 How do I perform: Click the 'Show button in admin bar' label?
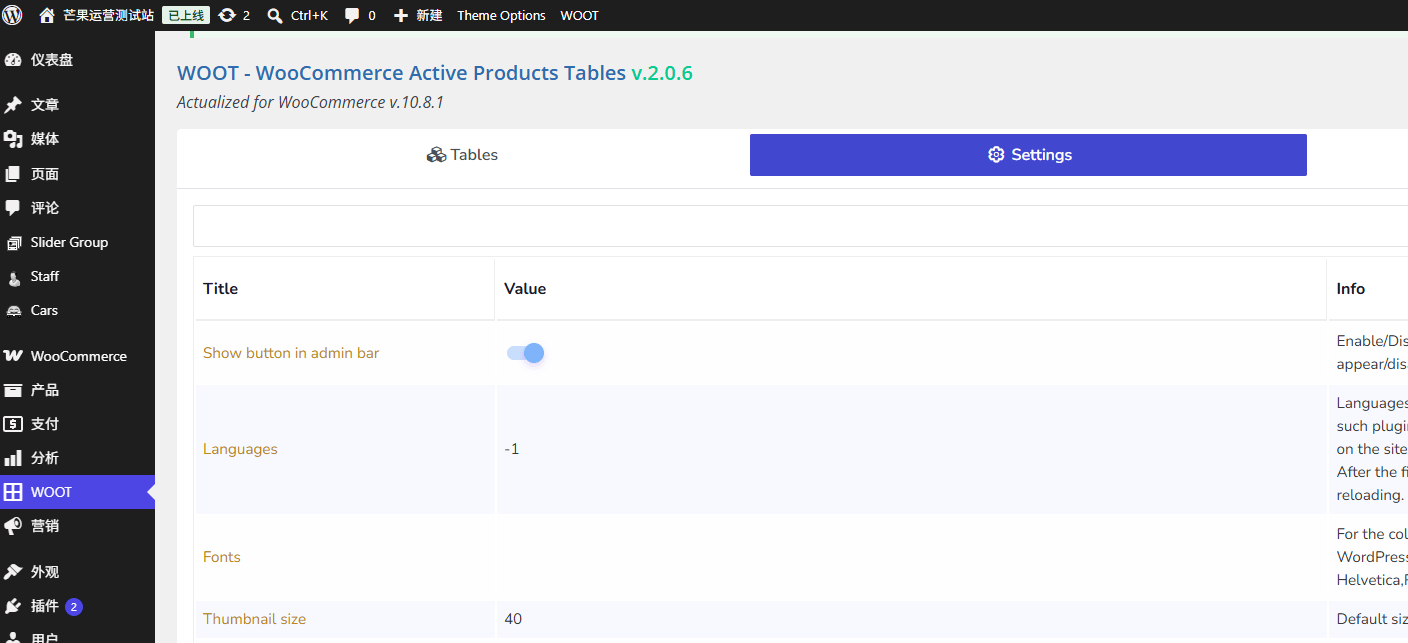tap(291, 353)
